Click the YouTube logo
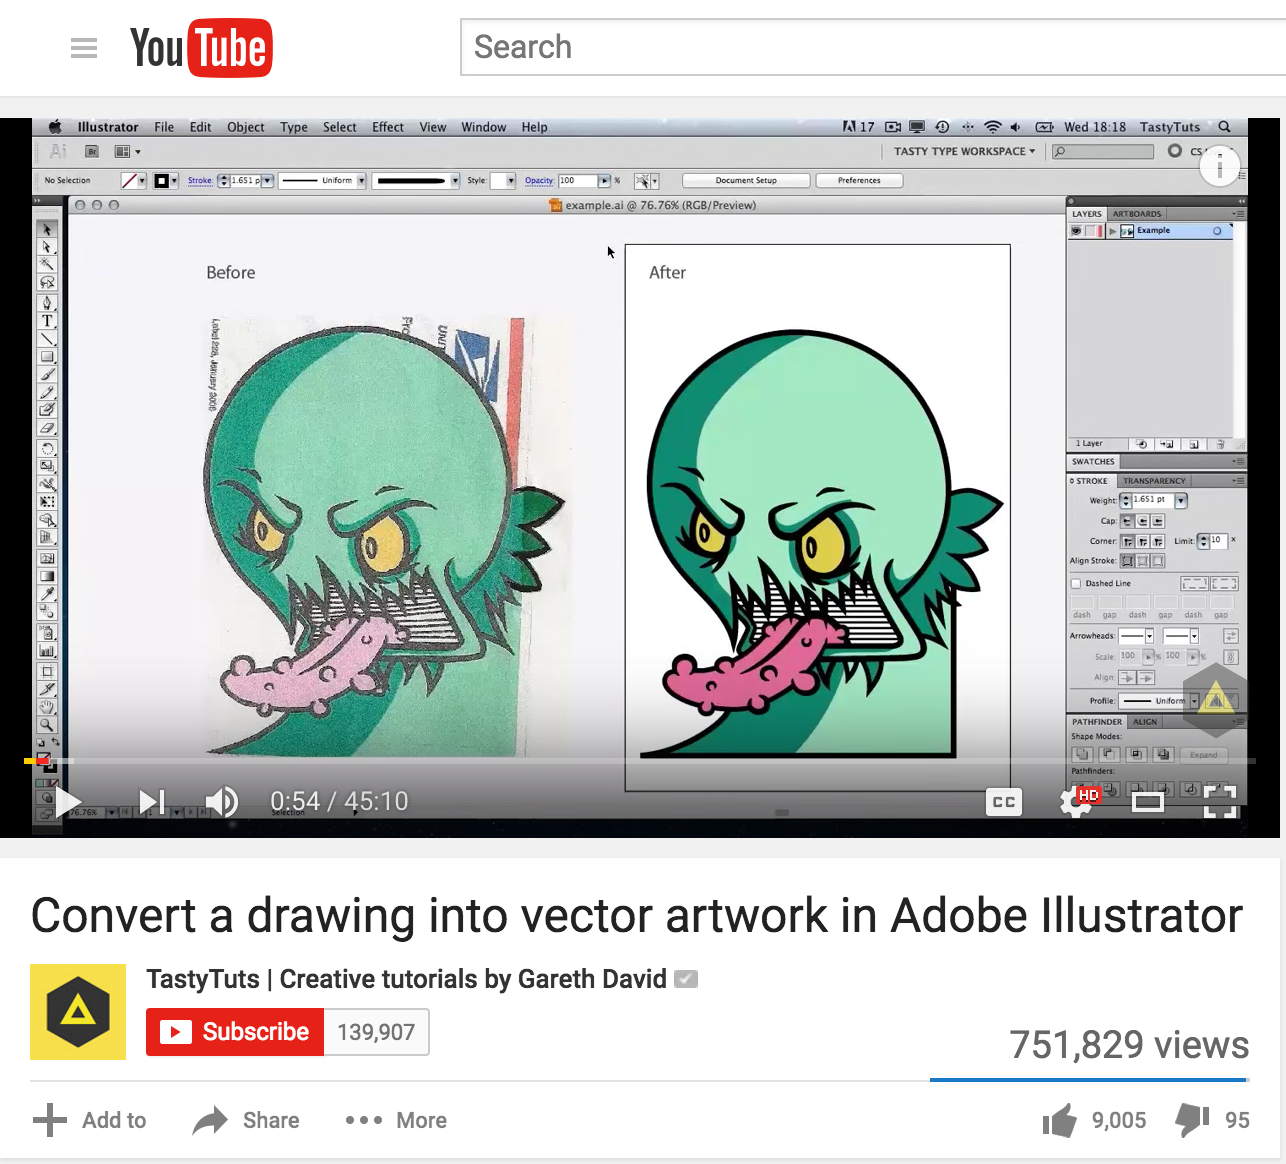Screen dimensions: 1286x1164 point(201,48)
